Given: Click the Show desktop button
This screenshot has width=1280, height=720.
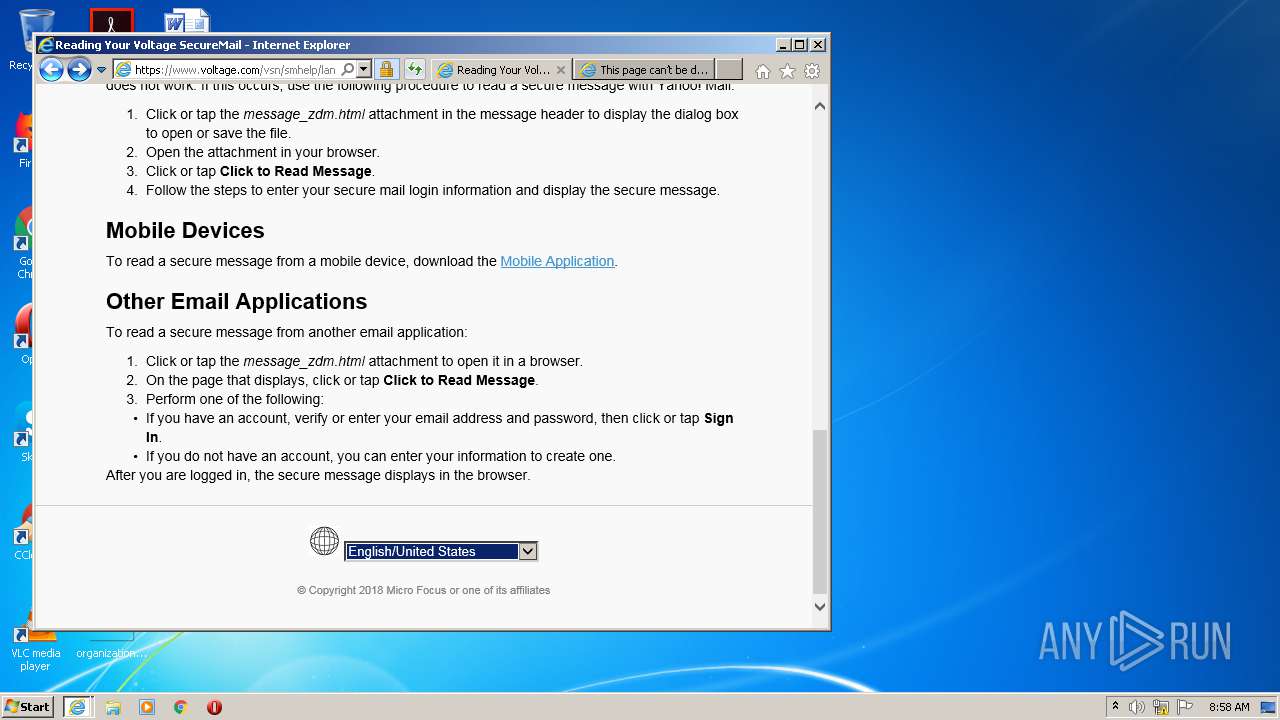Looking at the screenshot, I should tap(1270, 707).
